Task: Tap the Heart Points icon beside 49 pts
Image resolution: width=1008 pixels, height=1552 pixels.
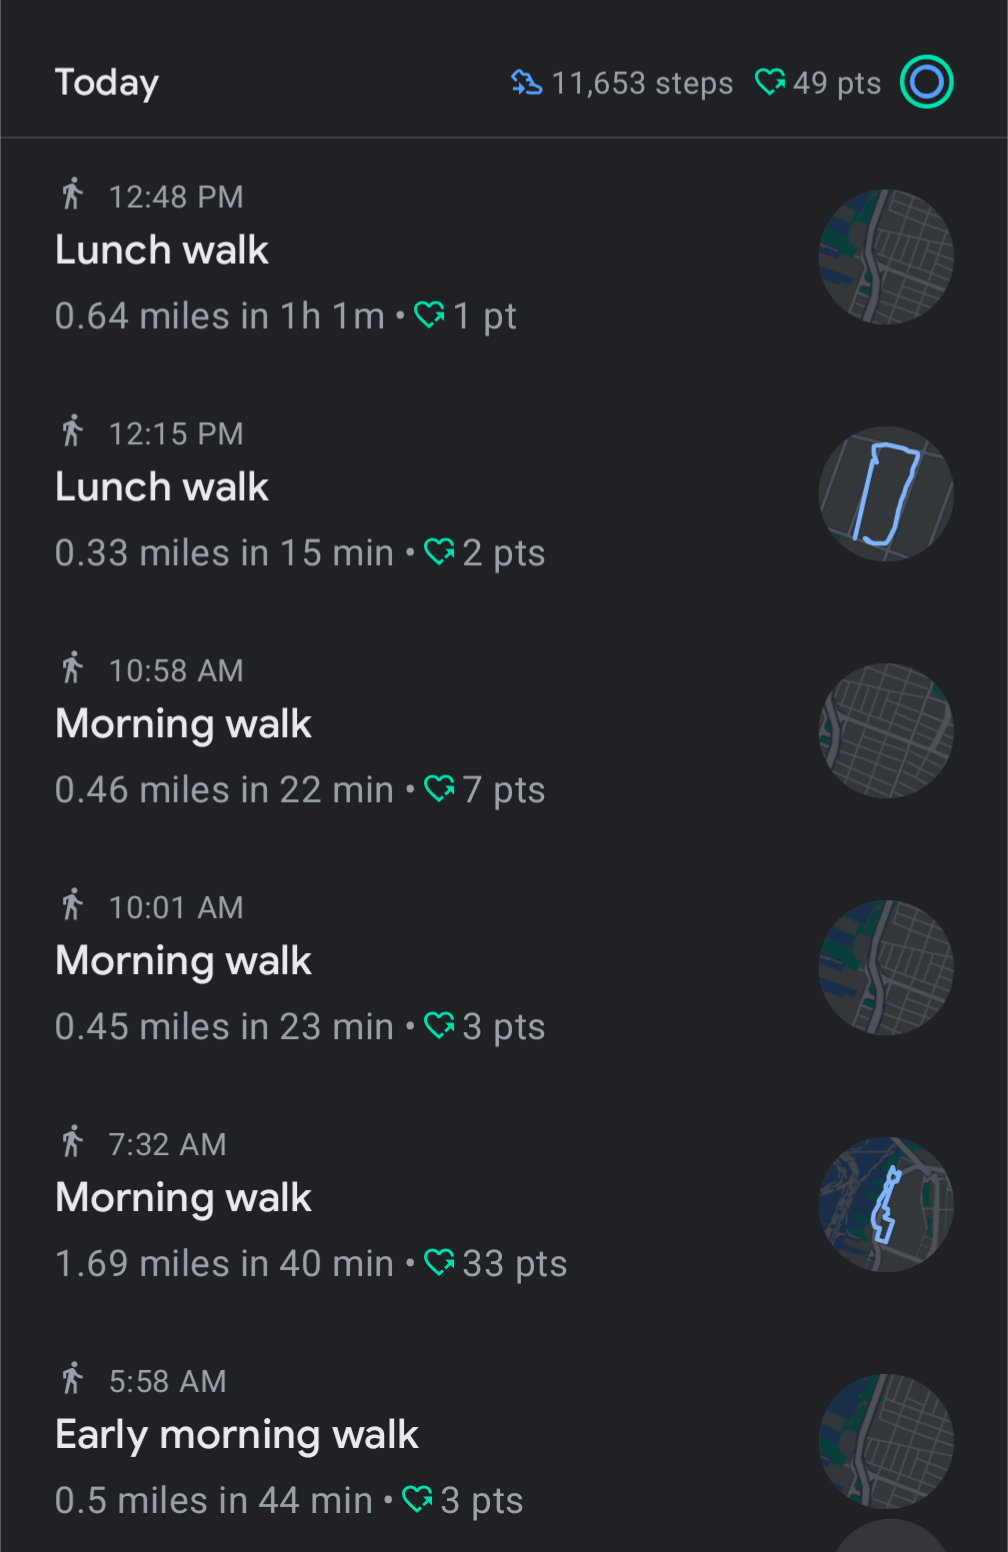Action: pyautogui.click(x=769, y=82)
